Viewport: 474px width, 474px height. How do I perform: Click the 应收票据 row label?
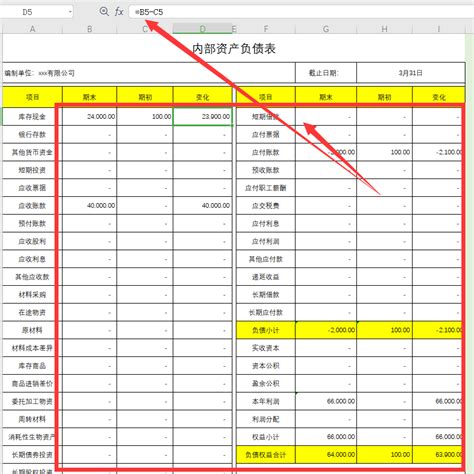click(32, 188)
